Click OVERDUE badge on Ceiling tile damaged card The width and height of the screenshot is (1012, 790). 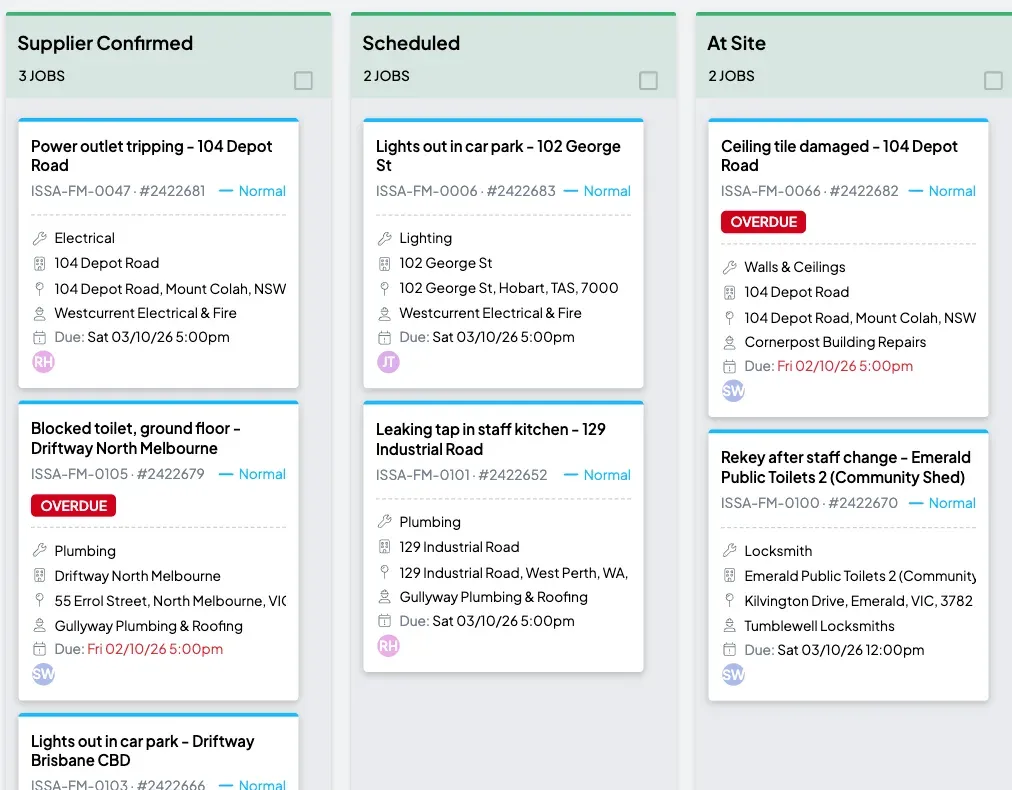(x=764, y=221)
